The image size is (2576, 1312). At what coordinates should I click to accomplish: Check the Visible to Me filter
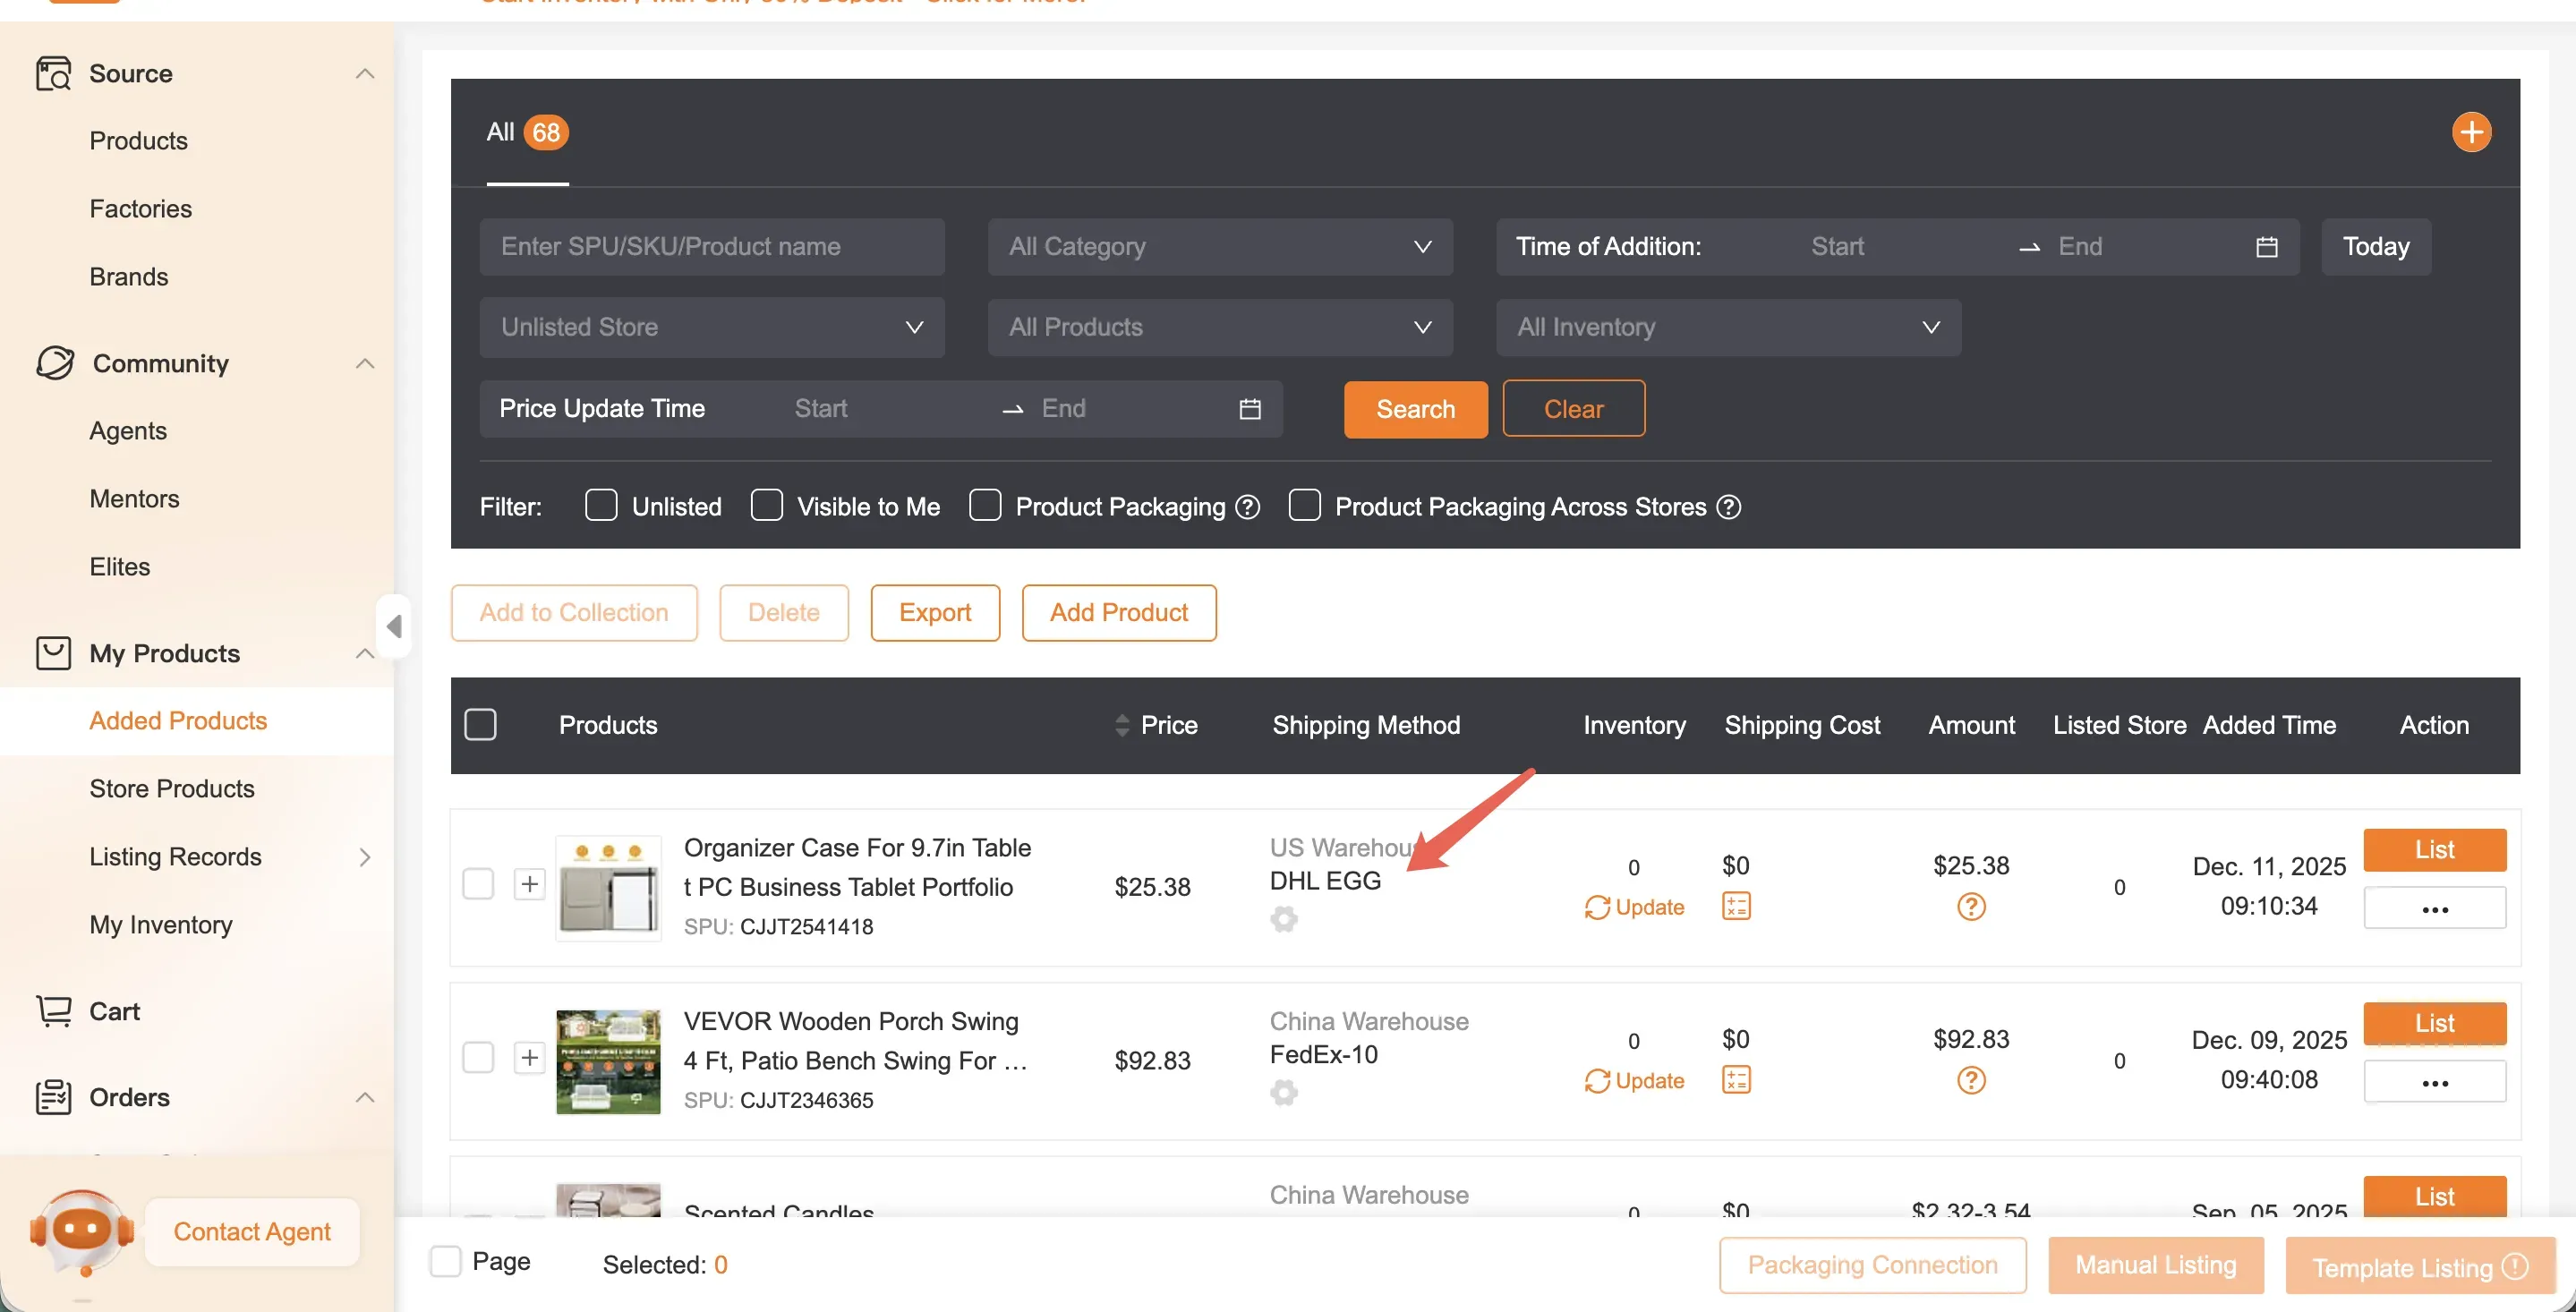766,505
